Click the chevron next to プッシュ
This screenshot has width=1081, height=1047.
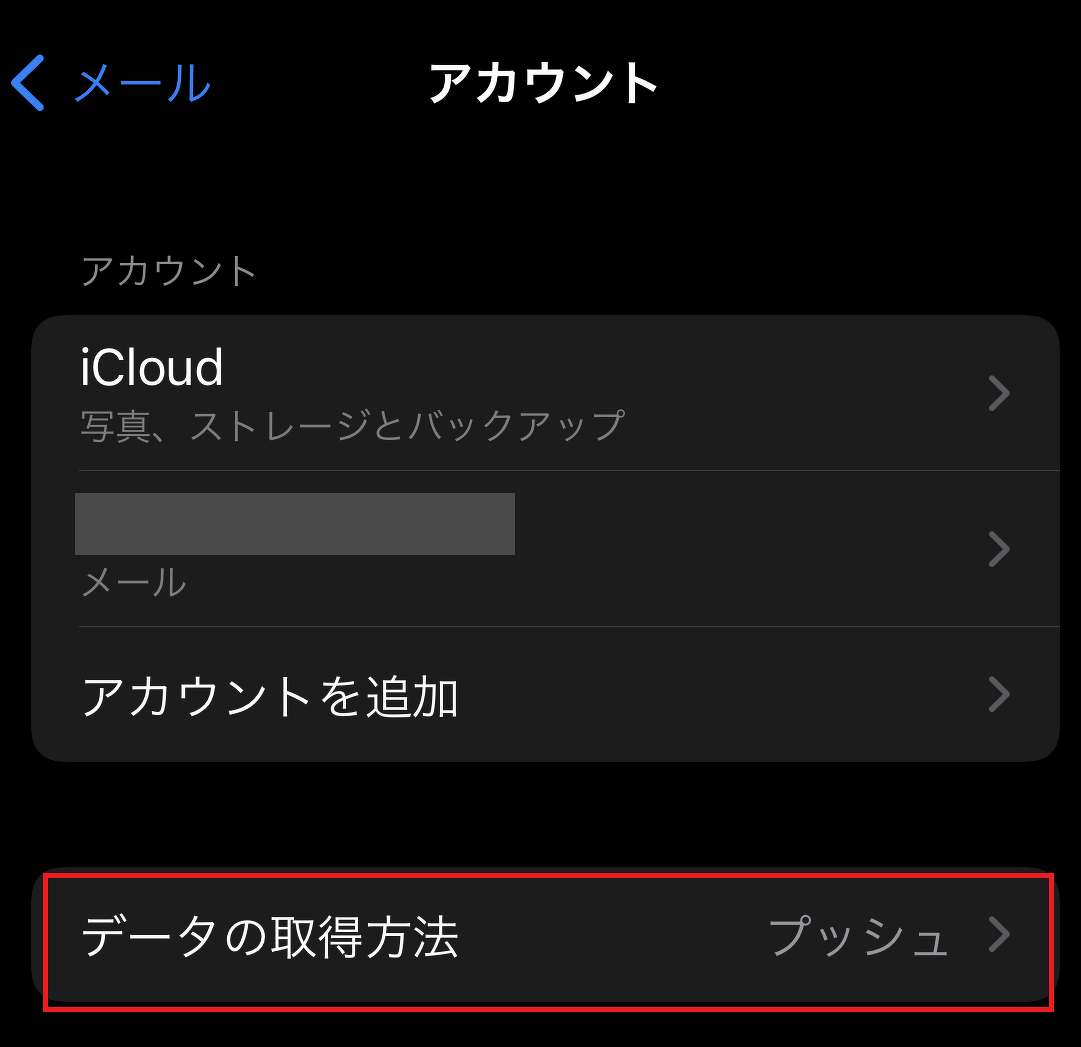coord(998,935)
